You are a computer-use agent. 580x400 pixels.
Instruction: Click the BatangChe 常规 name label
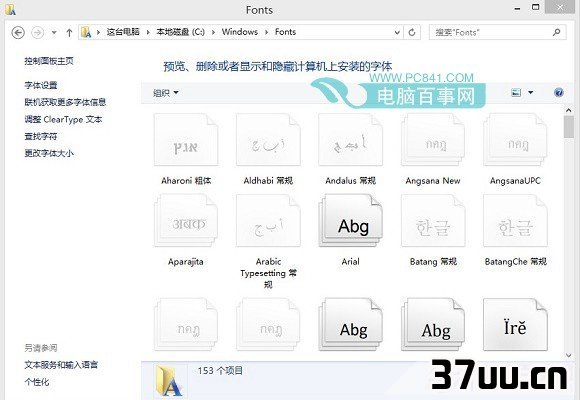click(x=515, y=262)
